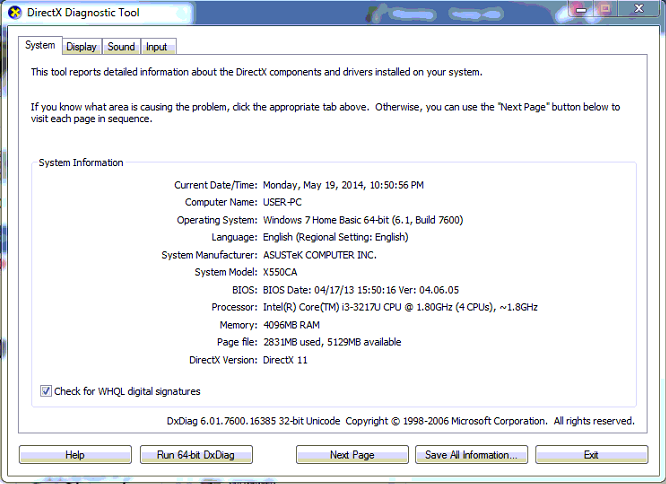
Task: Go to Next Page
Action: (x=352, y=455)
